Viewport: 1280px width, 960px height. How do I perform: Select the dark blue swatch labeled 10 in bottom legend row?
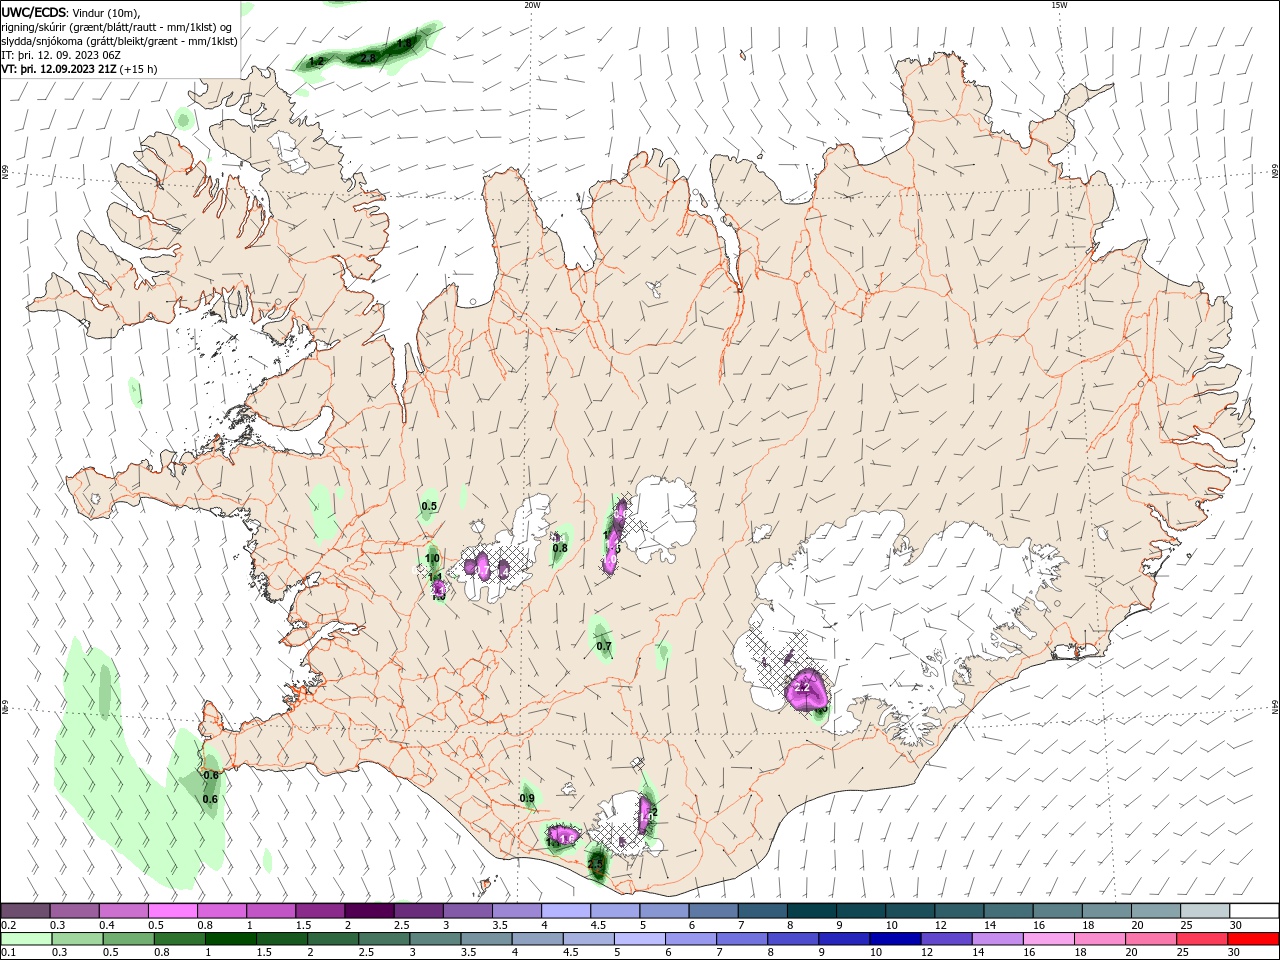point(894,939)
